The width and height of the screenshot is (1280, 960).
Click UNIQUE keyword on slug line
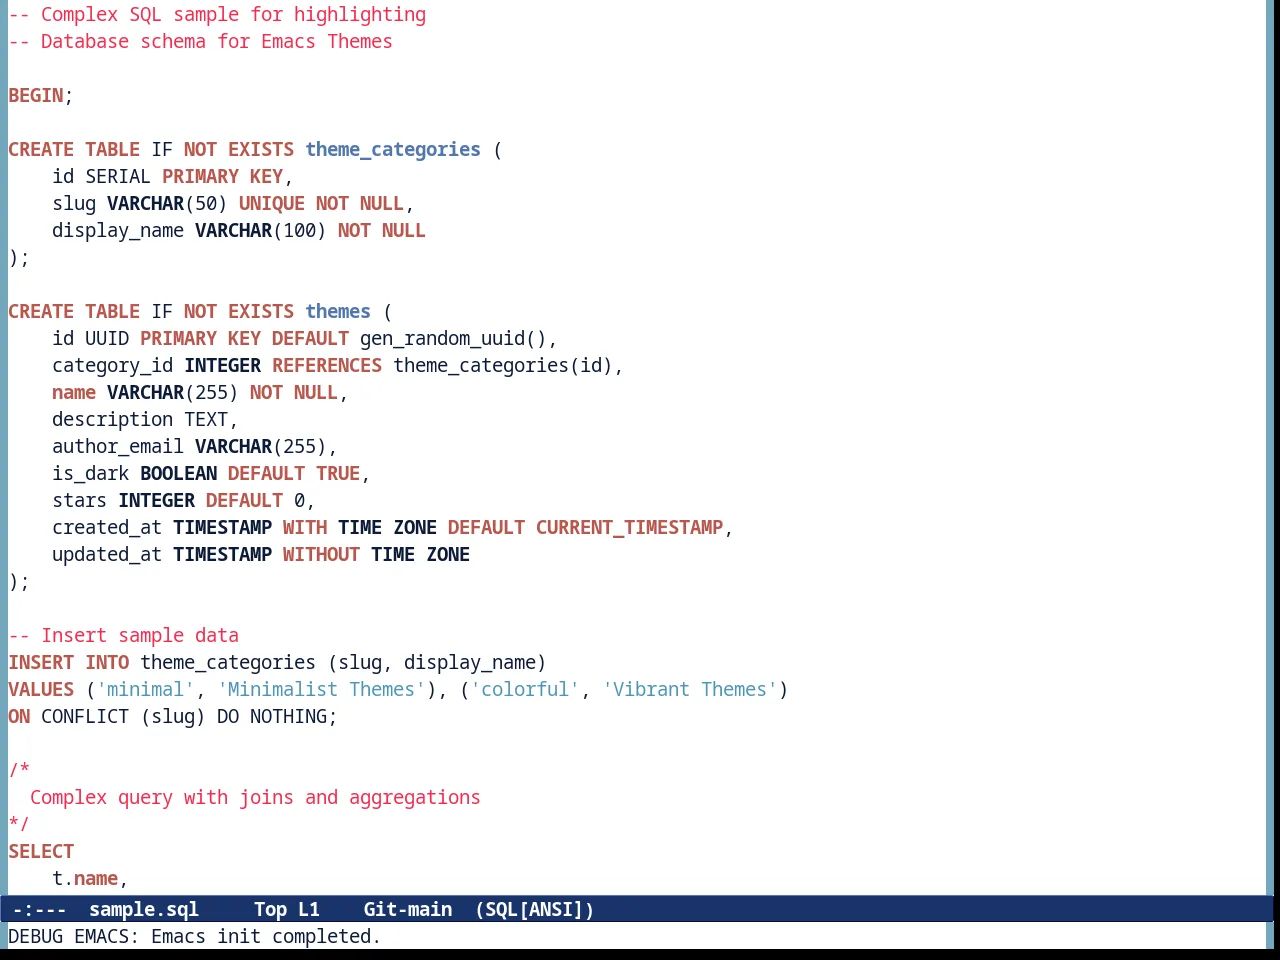272,203
